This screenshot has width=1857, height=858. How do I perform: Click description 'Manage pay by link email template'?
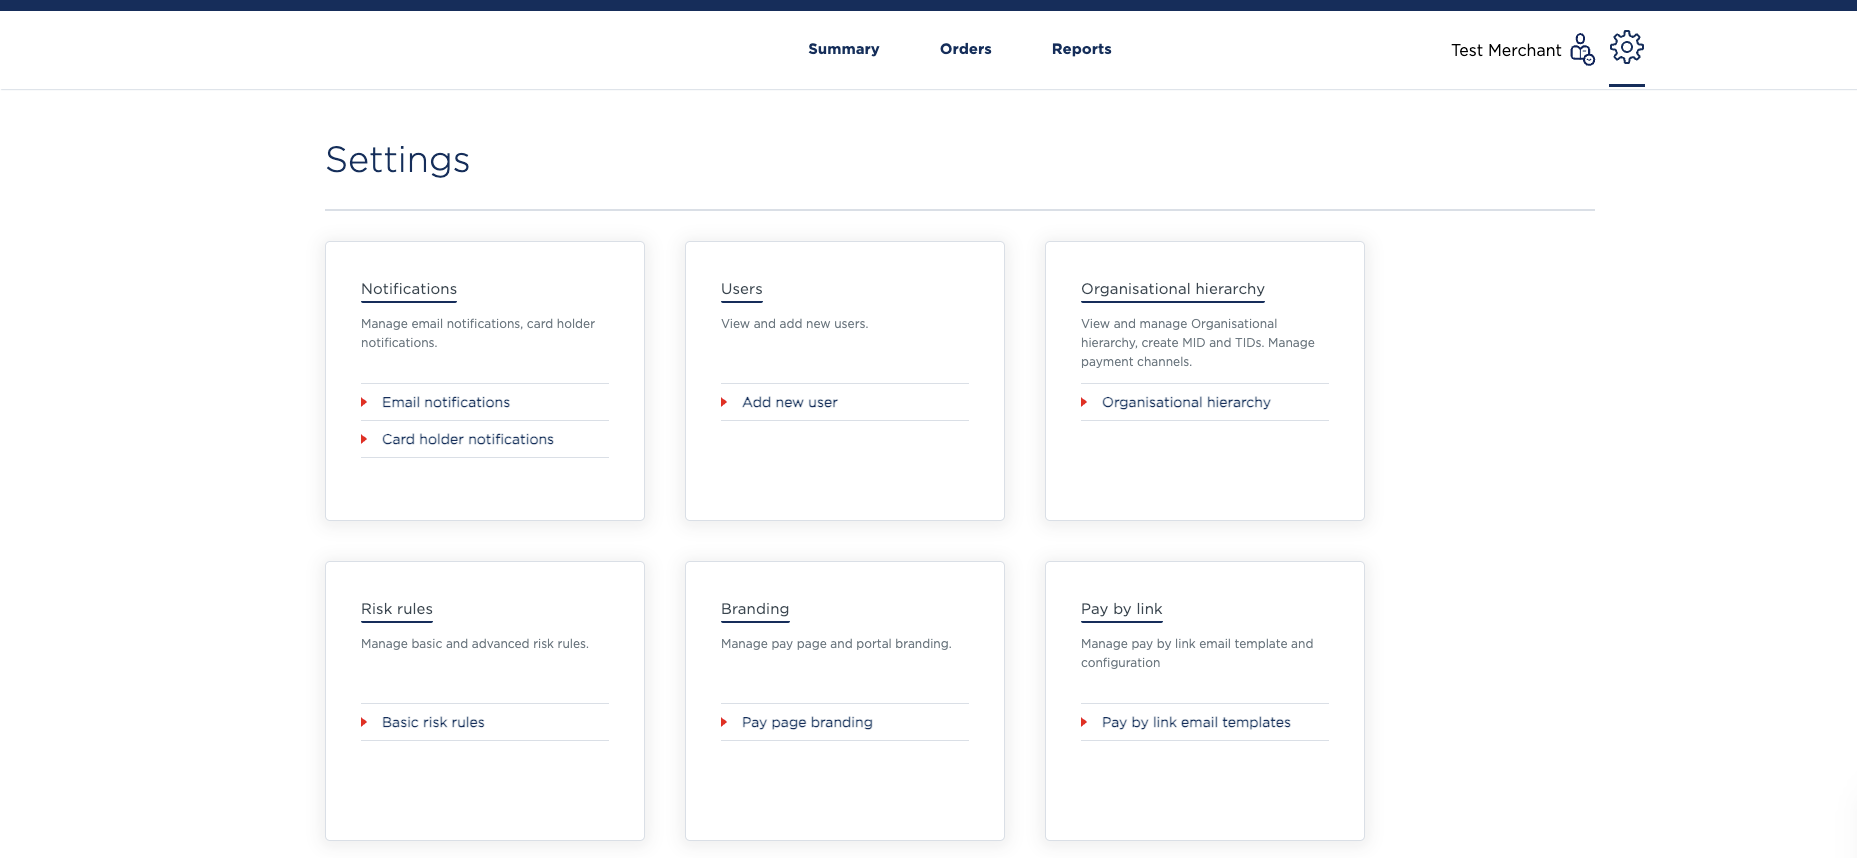coord(1197,653)
